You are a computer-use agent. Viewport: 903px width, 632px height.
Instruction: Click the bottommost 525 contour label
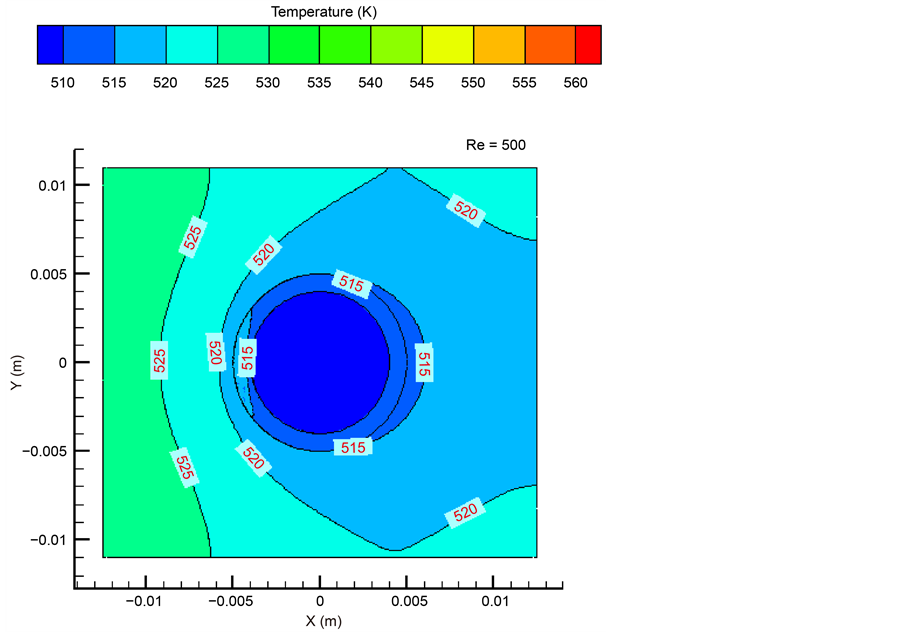tap(184, 468)
